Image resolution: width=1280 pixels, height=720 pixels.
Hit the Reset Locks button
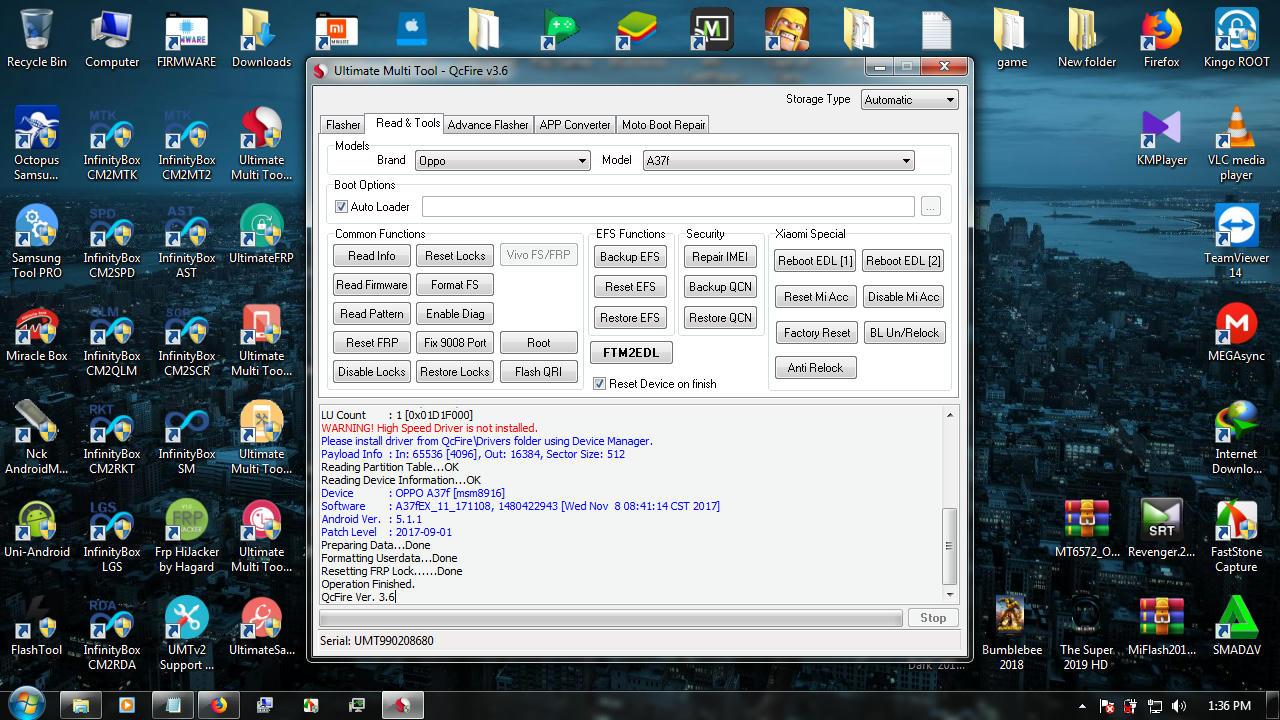(x=455, y=256)
